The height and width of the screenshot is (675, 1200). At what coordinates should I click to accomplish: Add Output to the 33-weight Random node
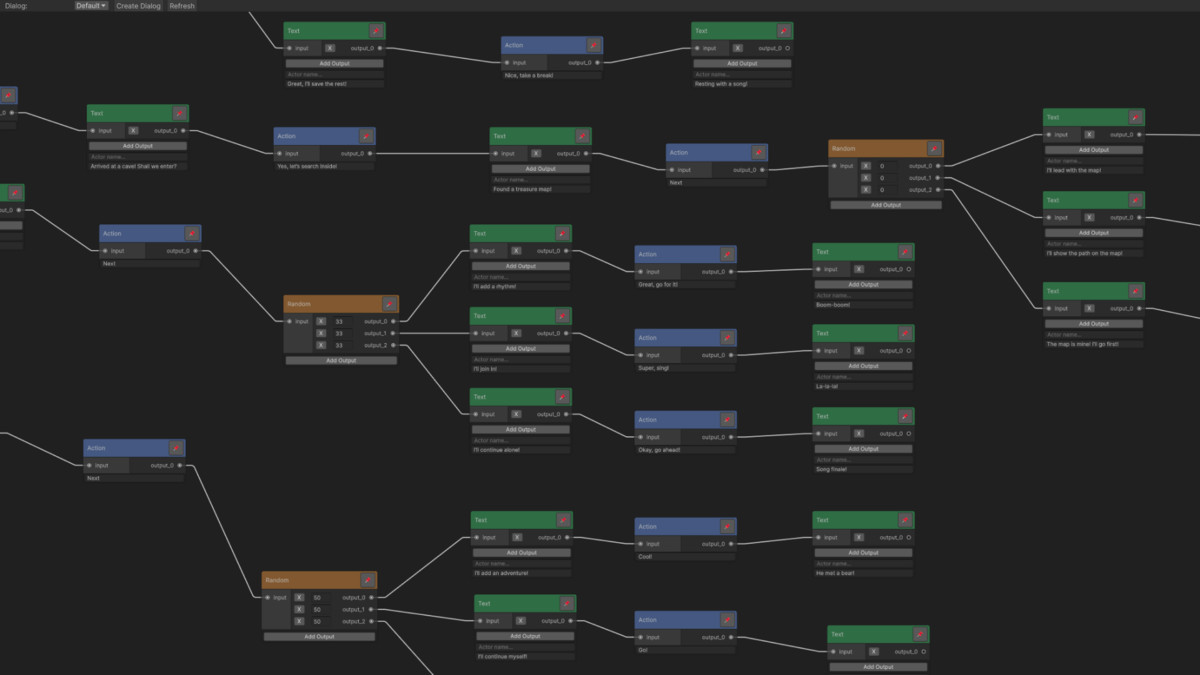[342, 360]
